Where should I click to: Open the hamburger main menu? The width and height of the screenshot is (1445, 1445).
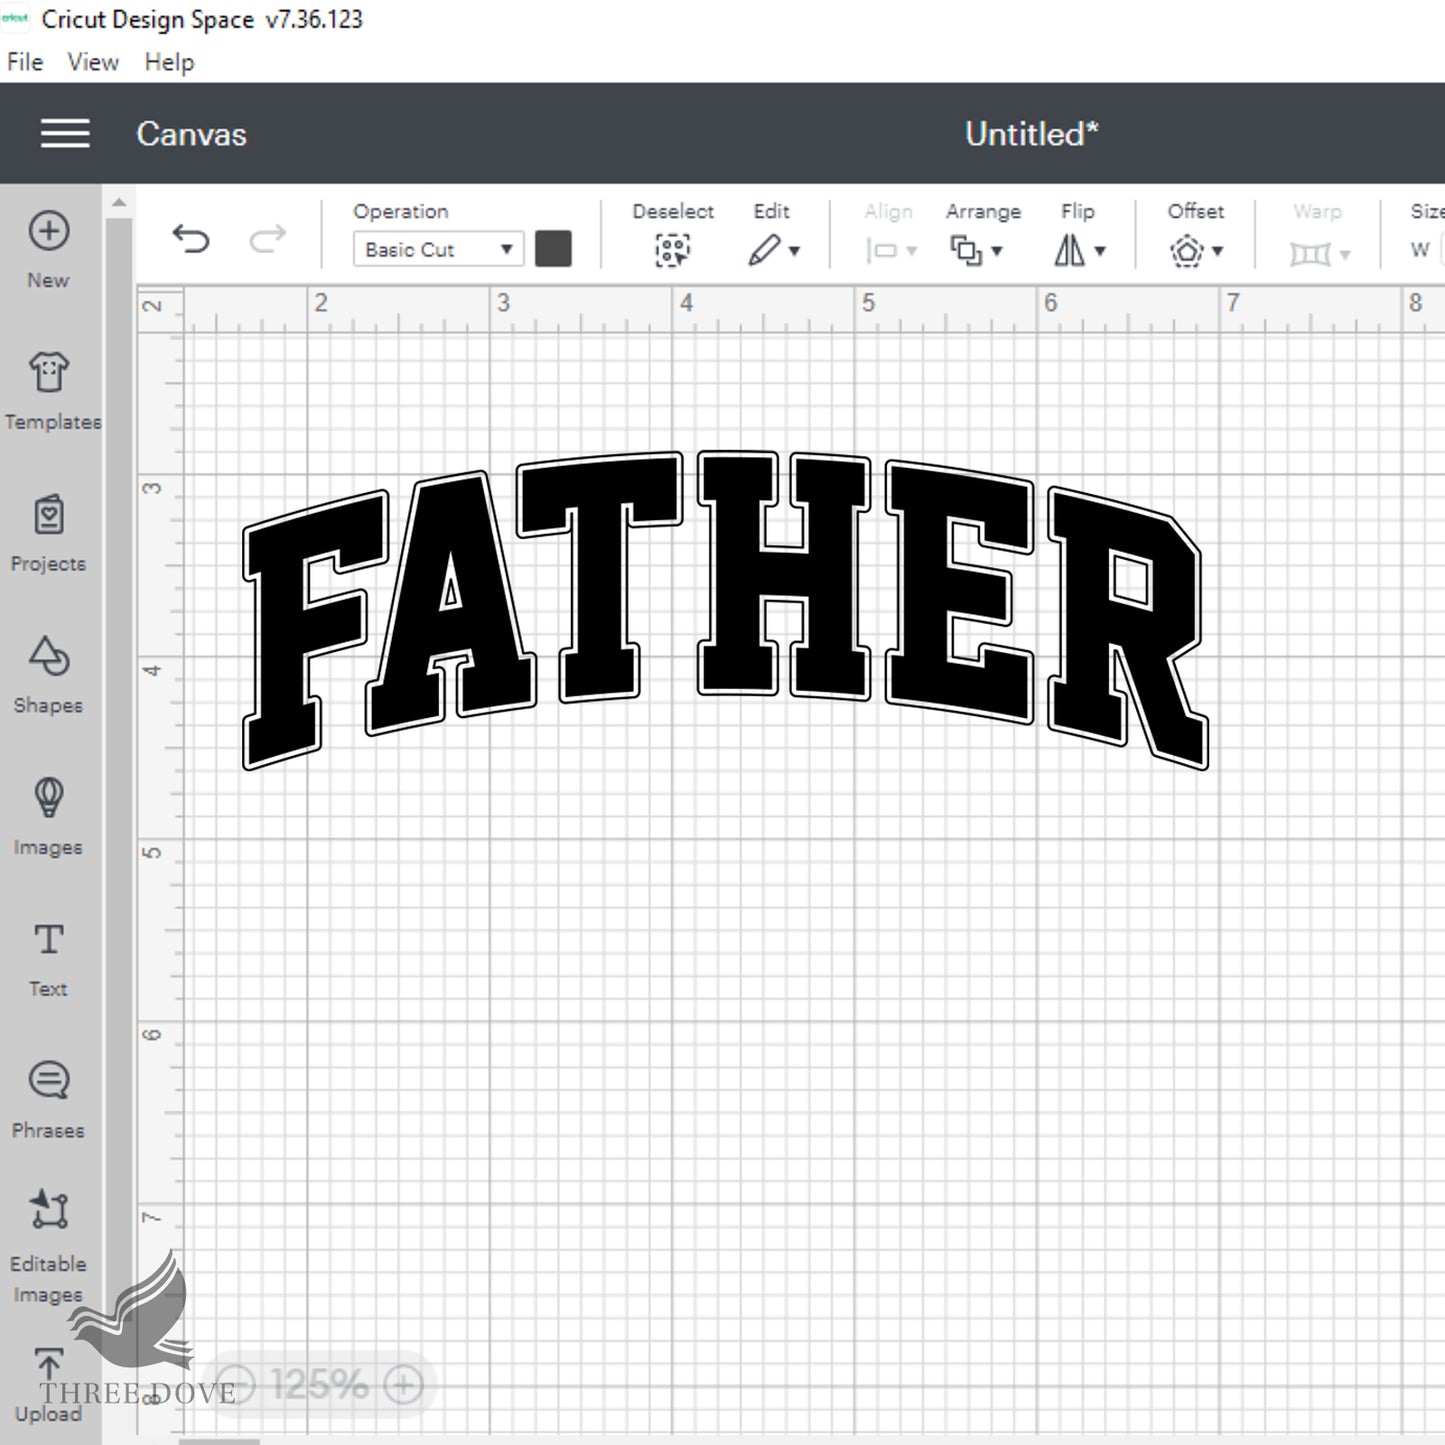(x=65, y=133)
